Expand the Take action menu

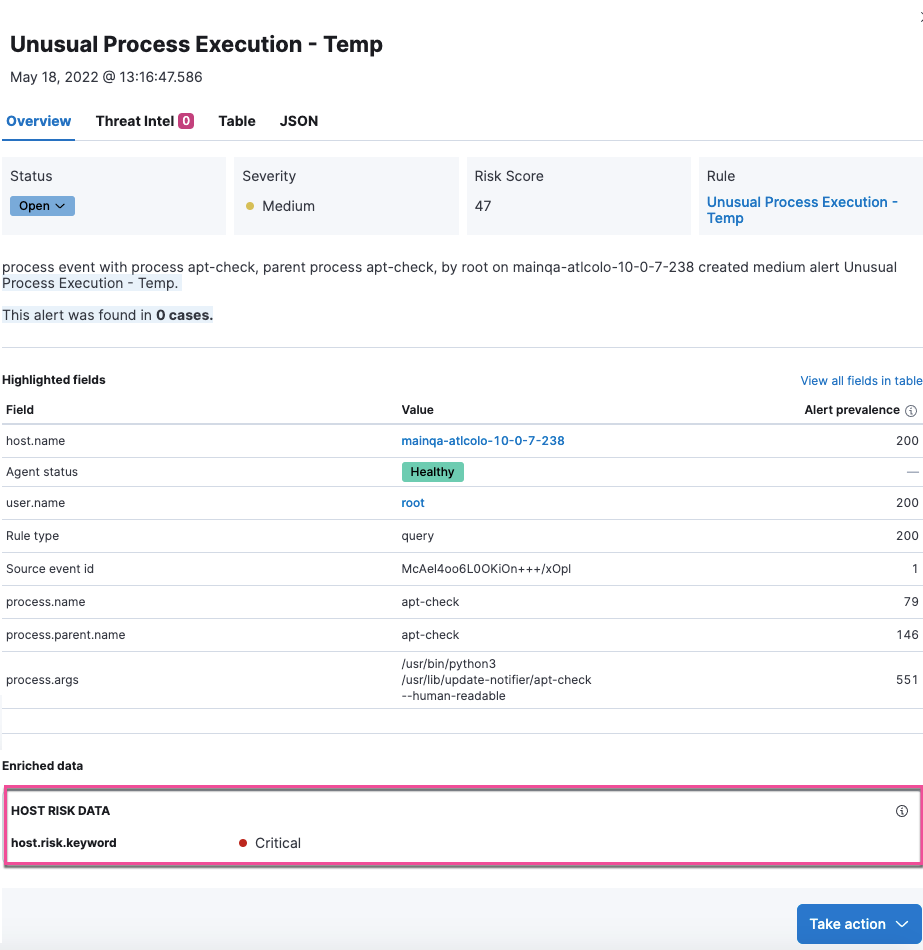(859, 924)
